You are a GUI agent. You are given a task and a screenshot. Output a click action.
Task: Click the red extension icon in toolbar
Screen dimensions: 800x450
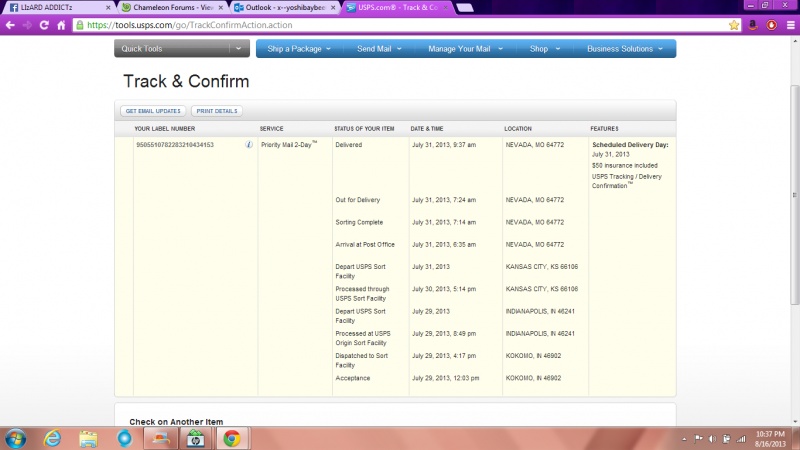click(x=771, y=25)
